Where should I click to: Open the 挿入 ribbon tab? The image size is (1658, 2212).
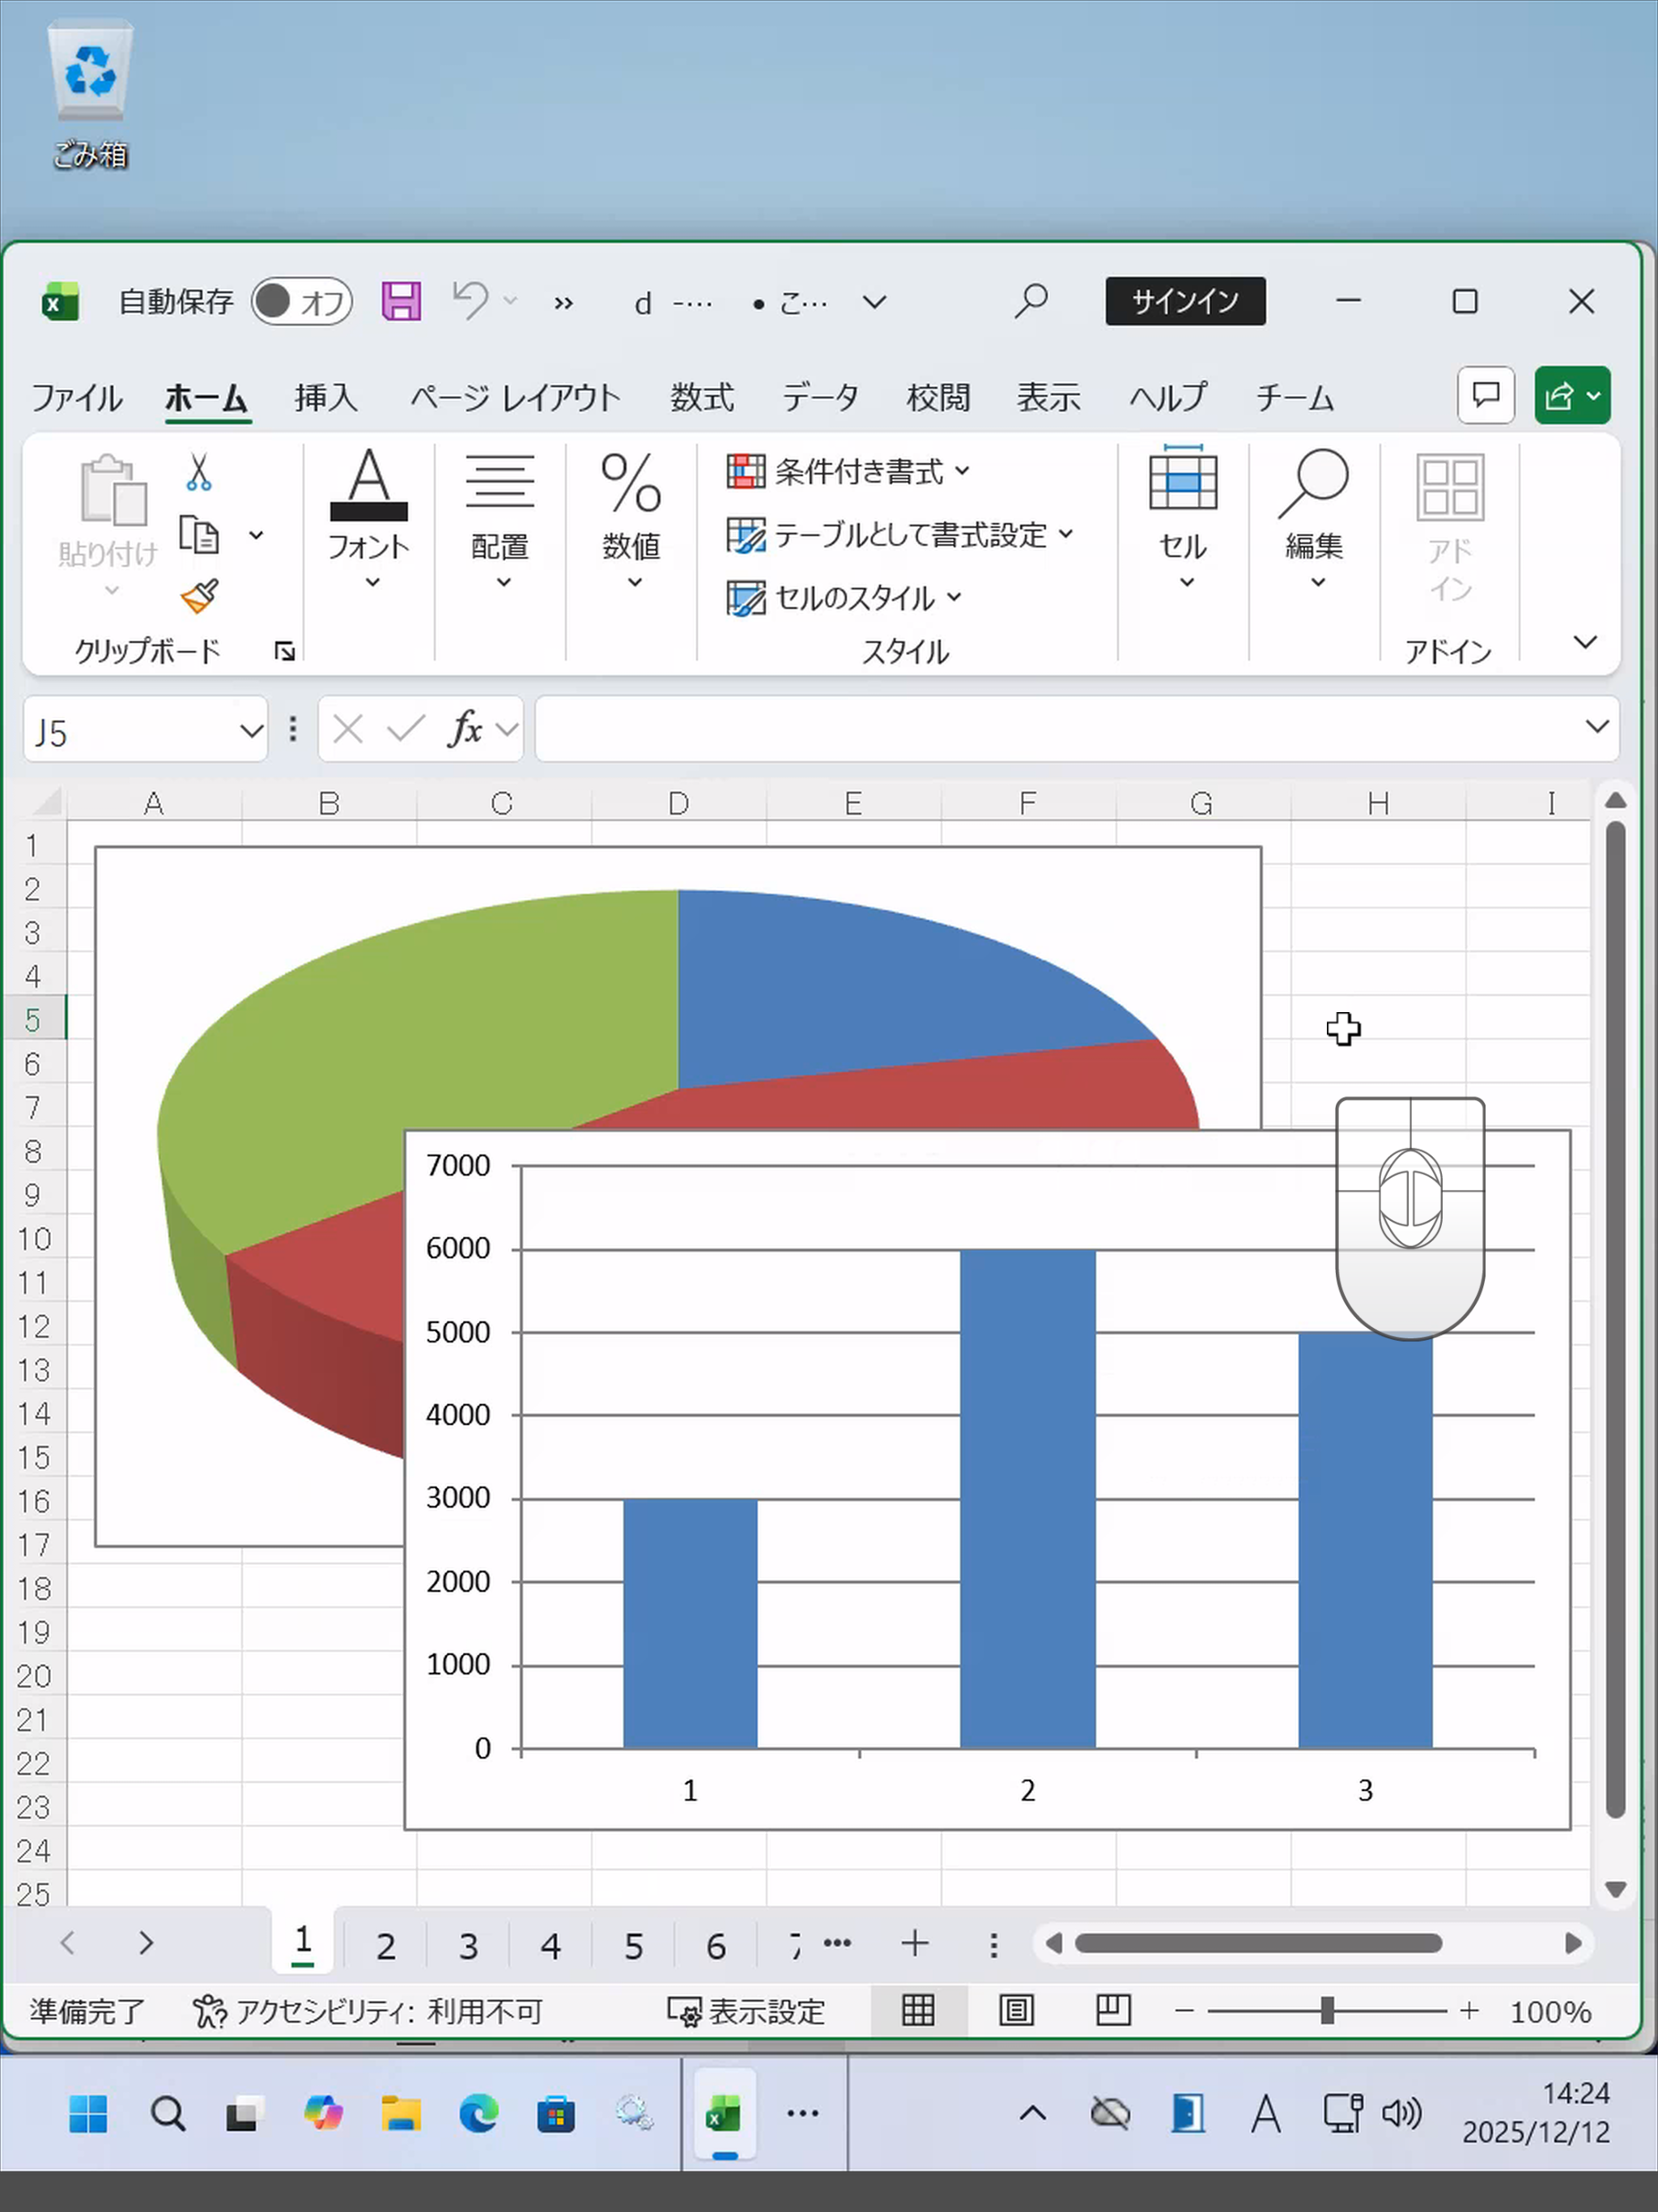(x=326, y=398)
